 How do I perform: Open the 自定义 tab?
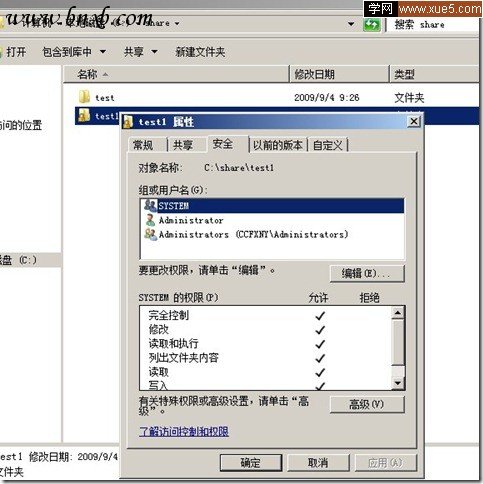(328, 145)
